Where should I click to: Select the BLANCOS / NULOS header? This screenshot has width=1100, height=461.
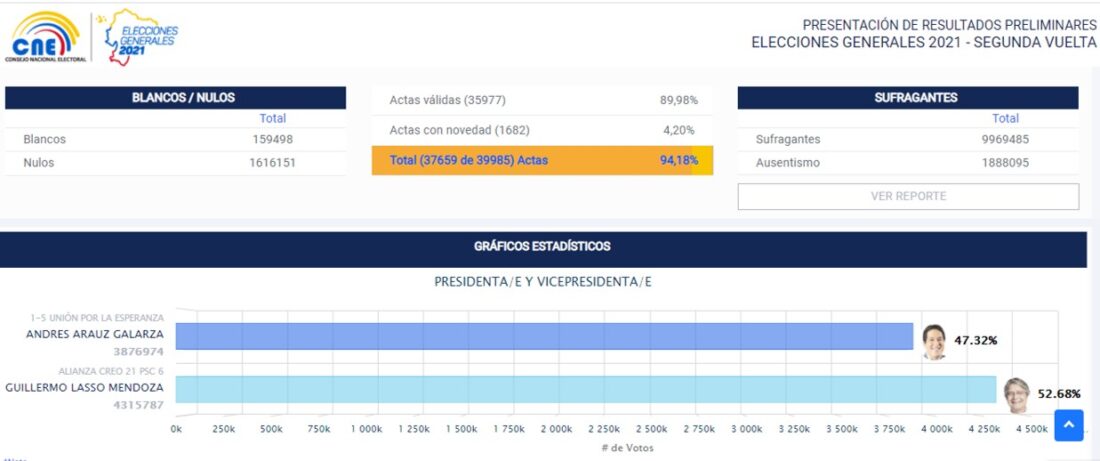pyautogui.click(x=176, y=98)
